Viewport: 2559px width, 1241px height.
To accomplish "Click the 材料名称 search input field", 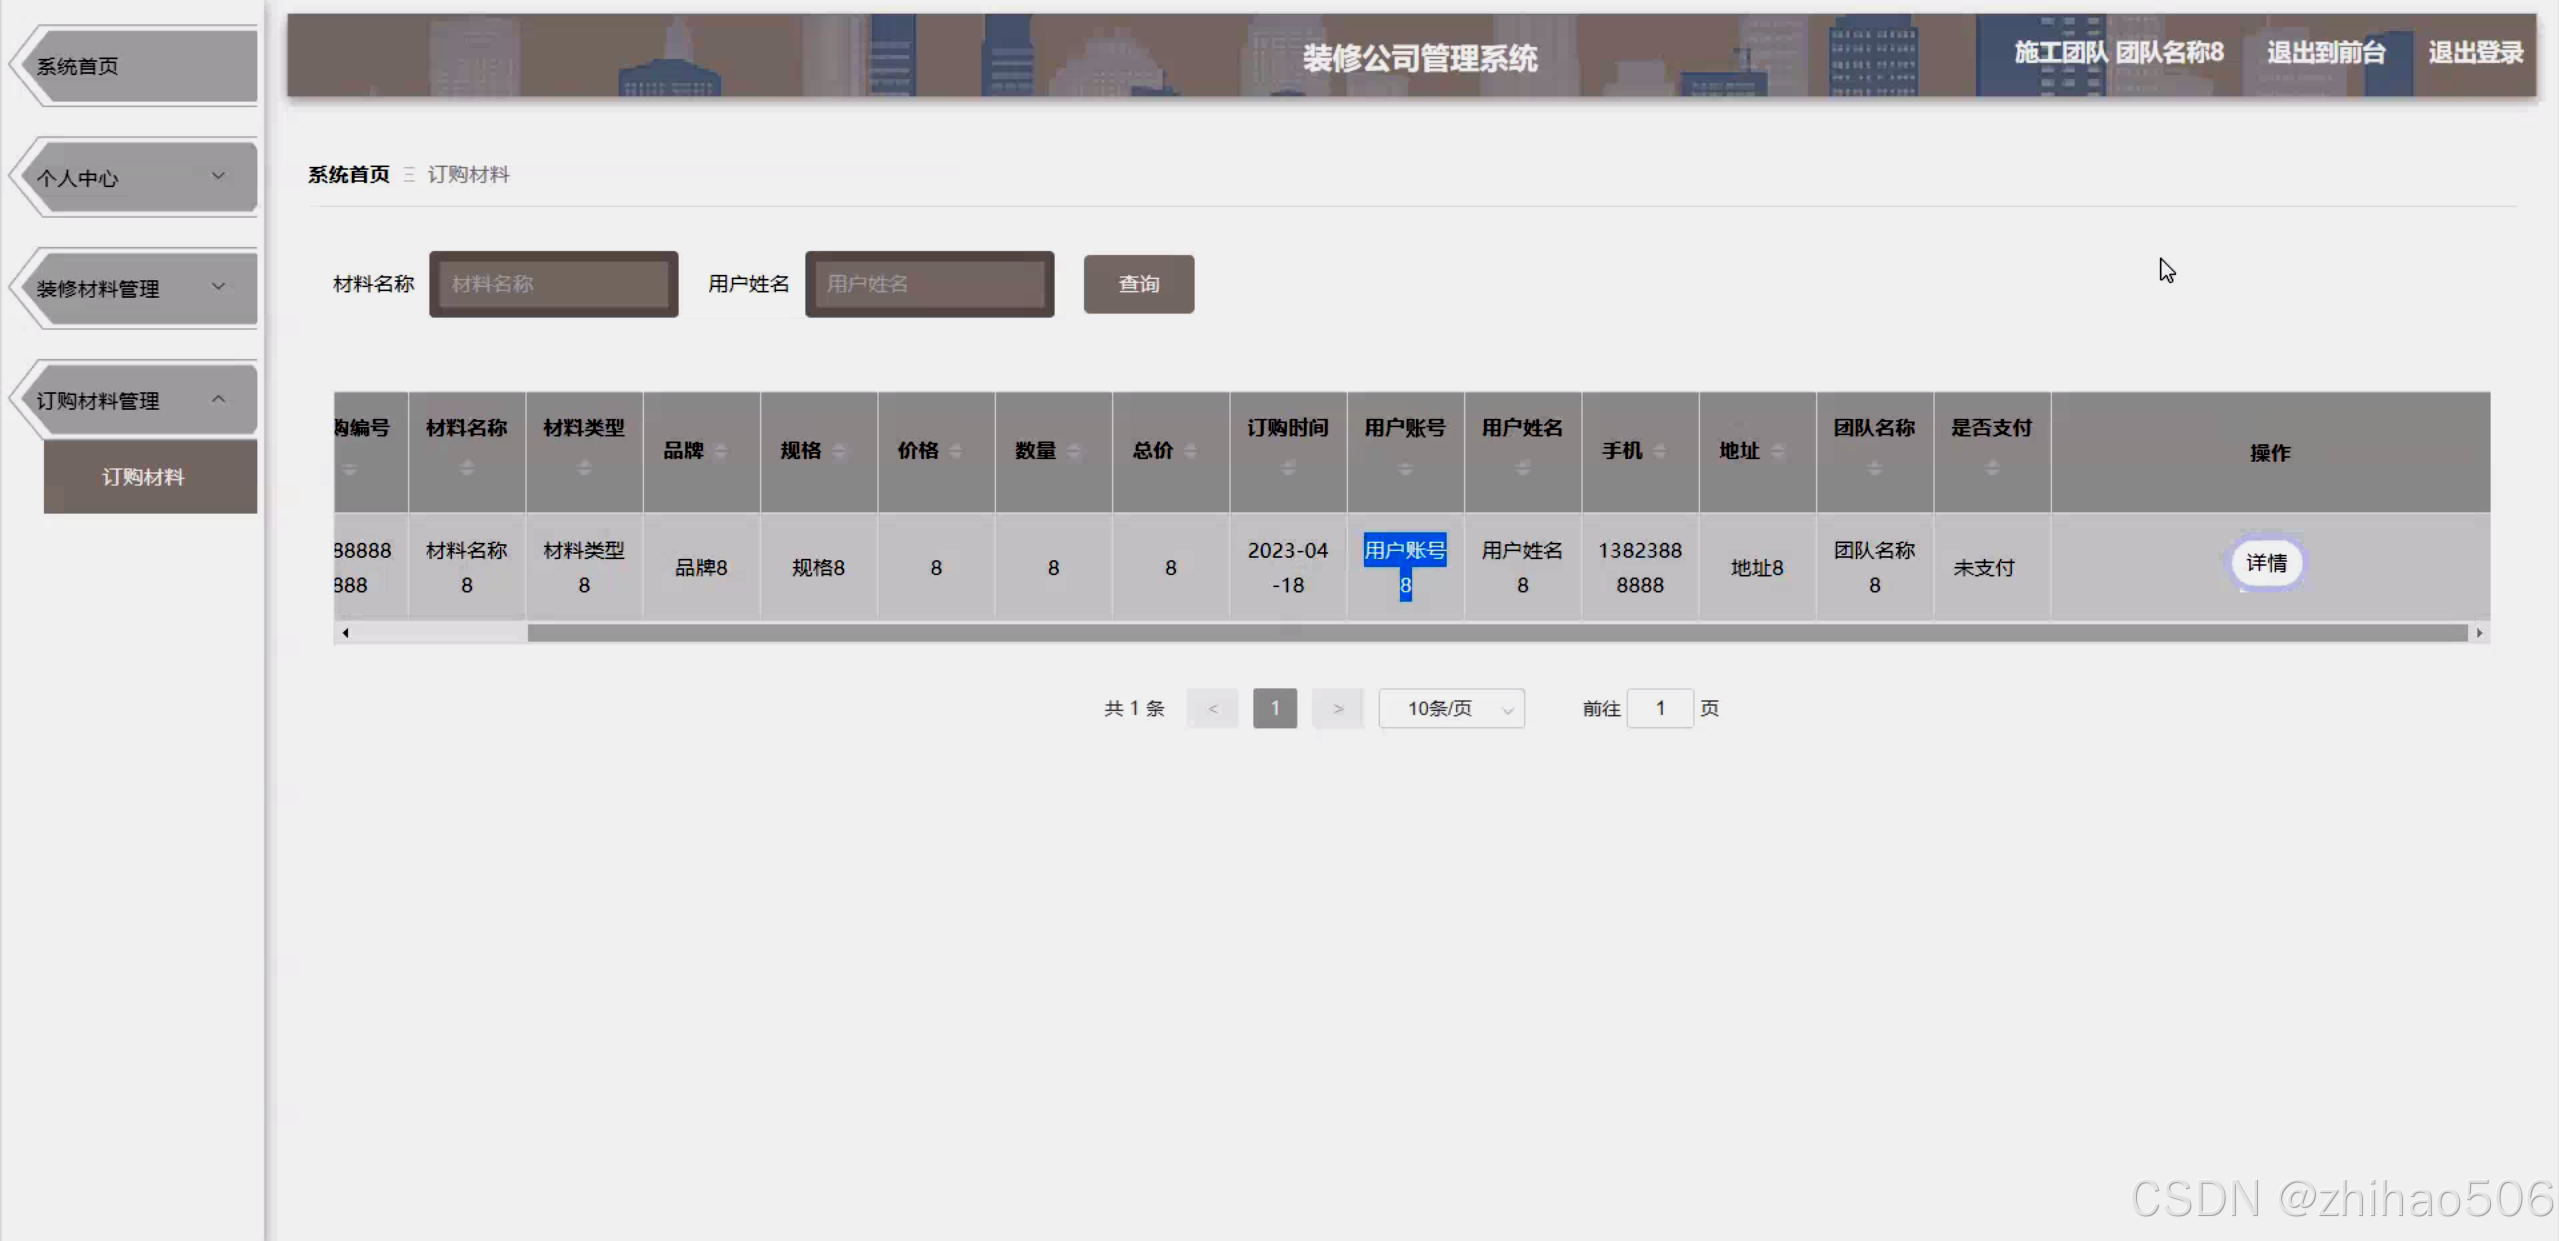I will coord(553,283).
